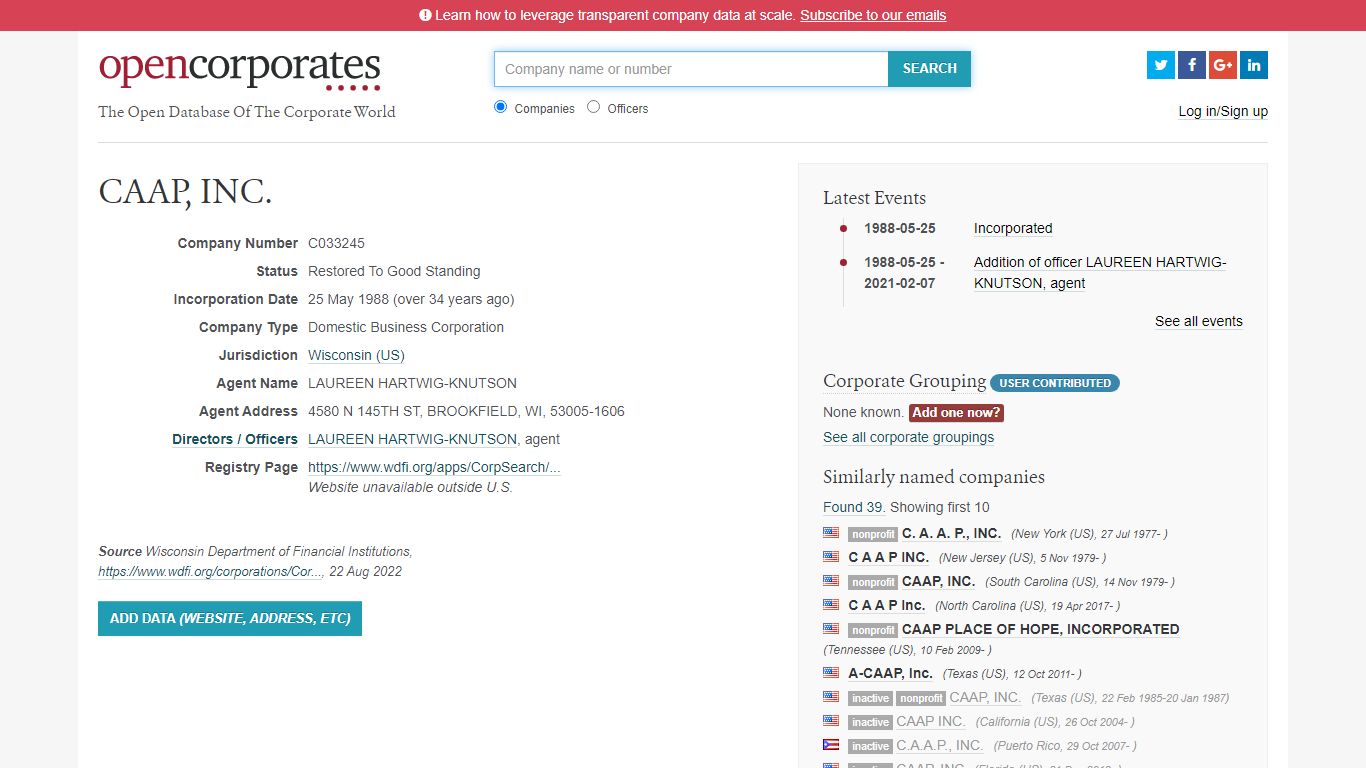
Task: Click the US flag beside C. A. A. P., INC.
Action: click(831, 533)
